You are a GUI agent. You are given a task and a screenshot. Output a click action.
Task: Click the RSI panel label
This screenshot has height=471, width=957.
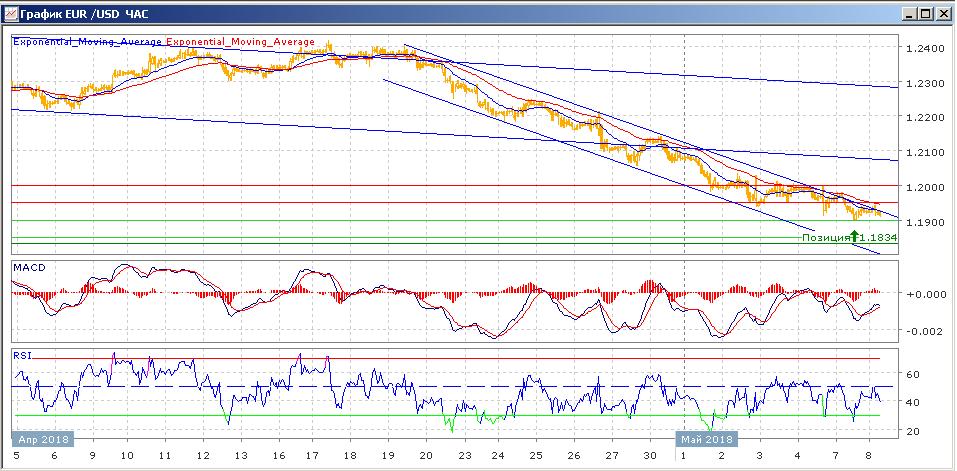[21, 354]
